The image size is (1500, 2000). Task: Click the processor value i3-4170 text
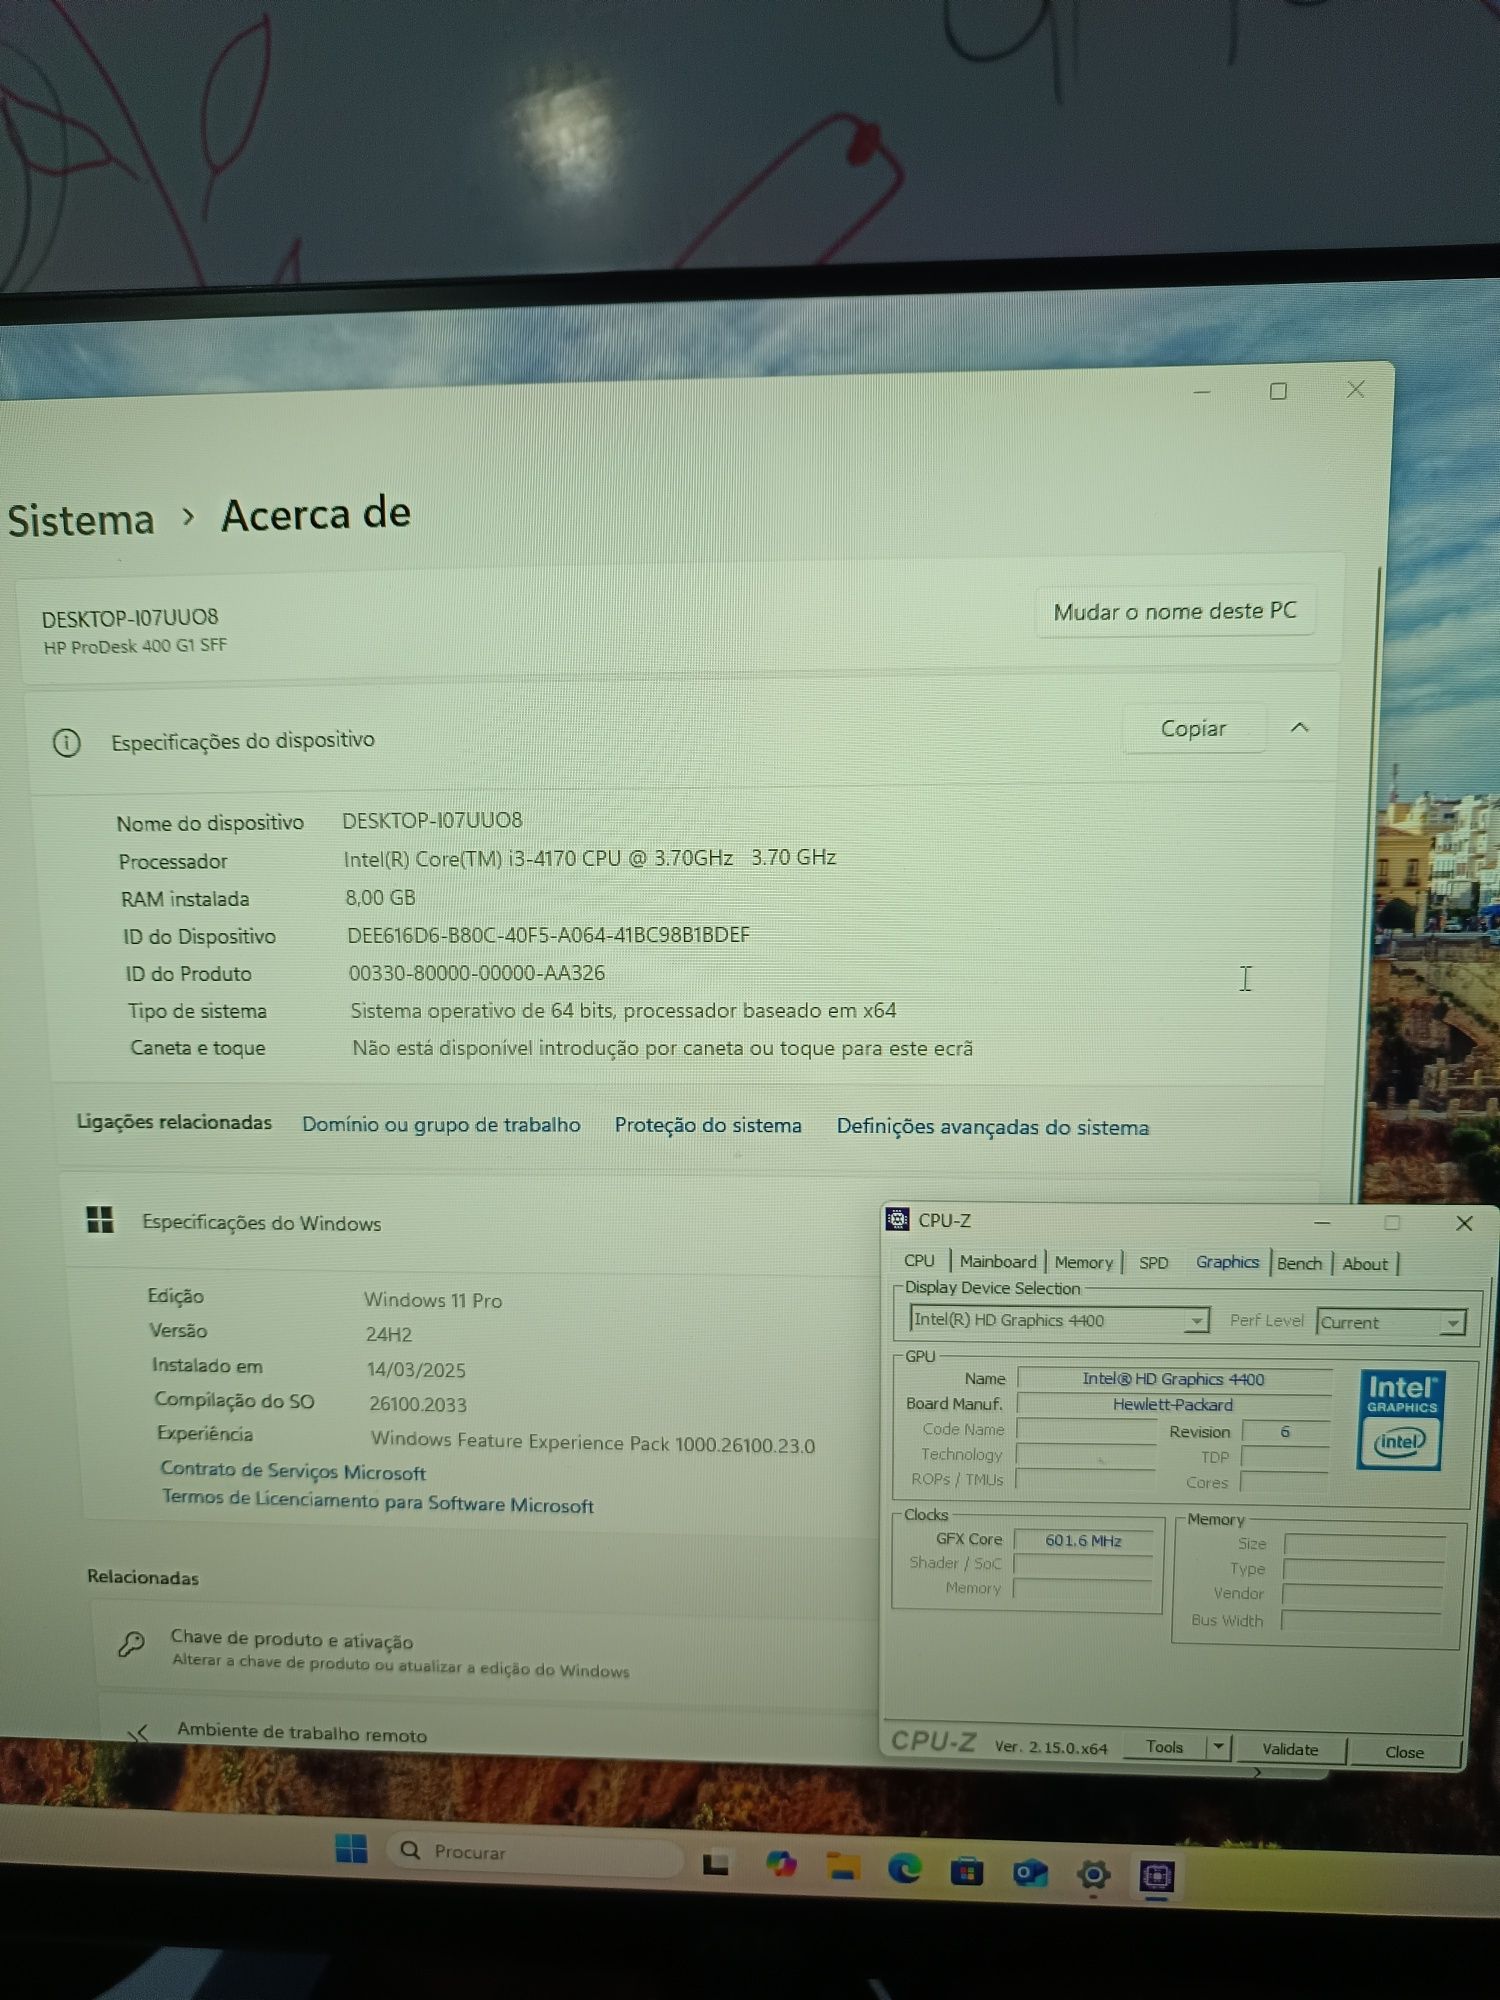590,858
